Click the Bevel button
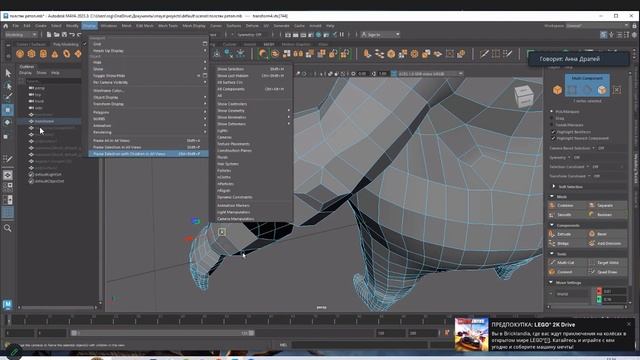640x360 pixels. (607, 234)
